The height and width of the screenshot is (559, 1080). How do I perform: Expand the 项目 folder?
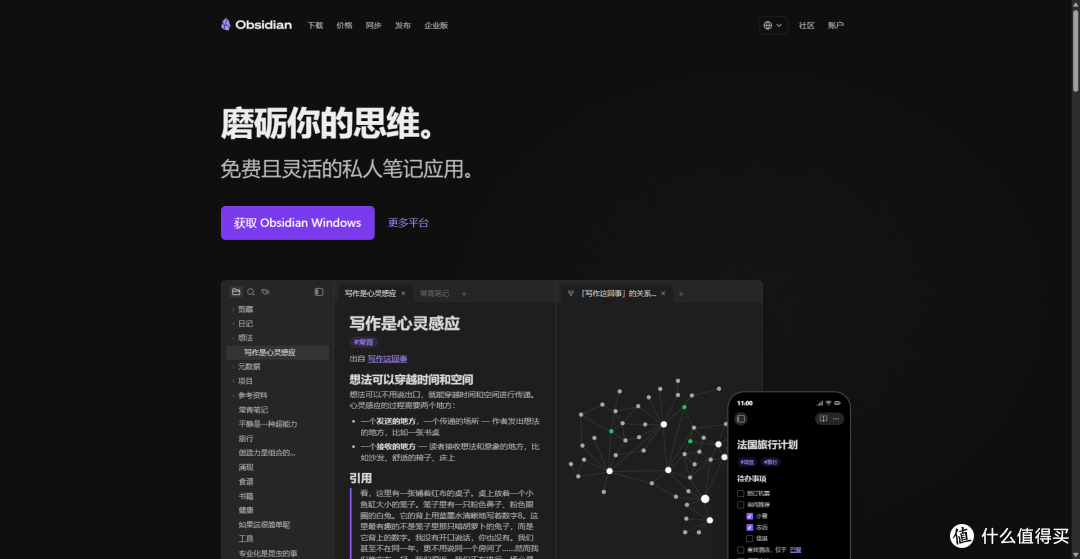(233, 381)
